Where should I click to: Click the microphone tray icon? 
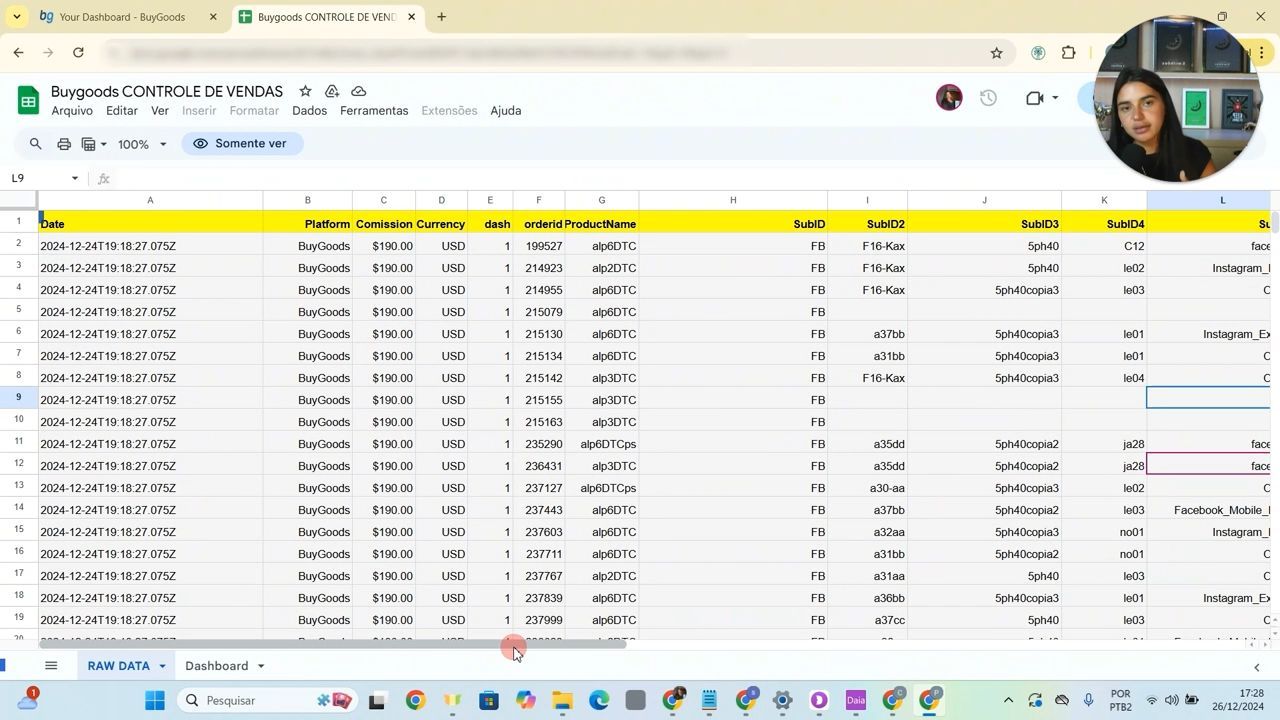1089,700
